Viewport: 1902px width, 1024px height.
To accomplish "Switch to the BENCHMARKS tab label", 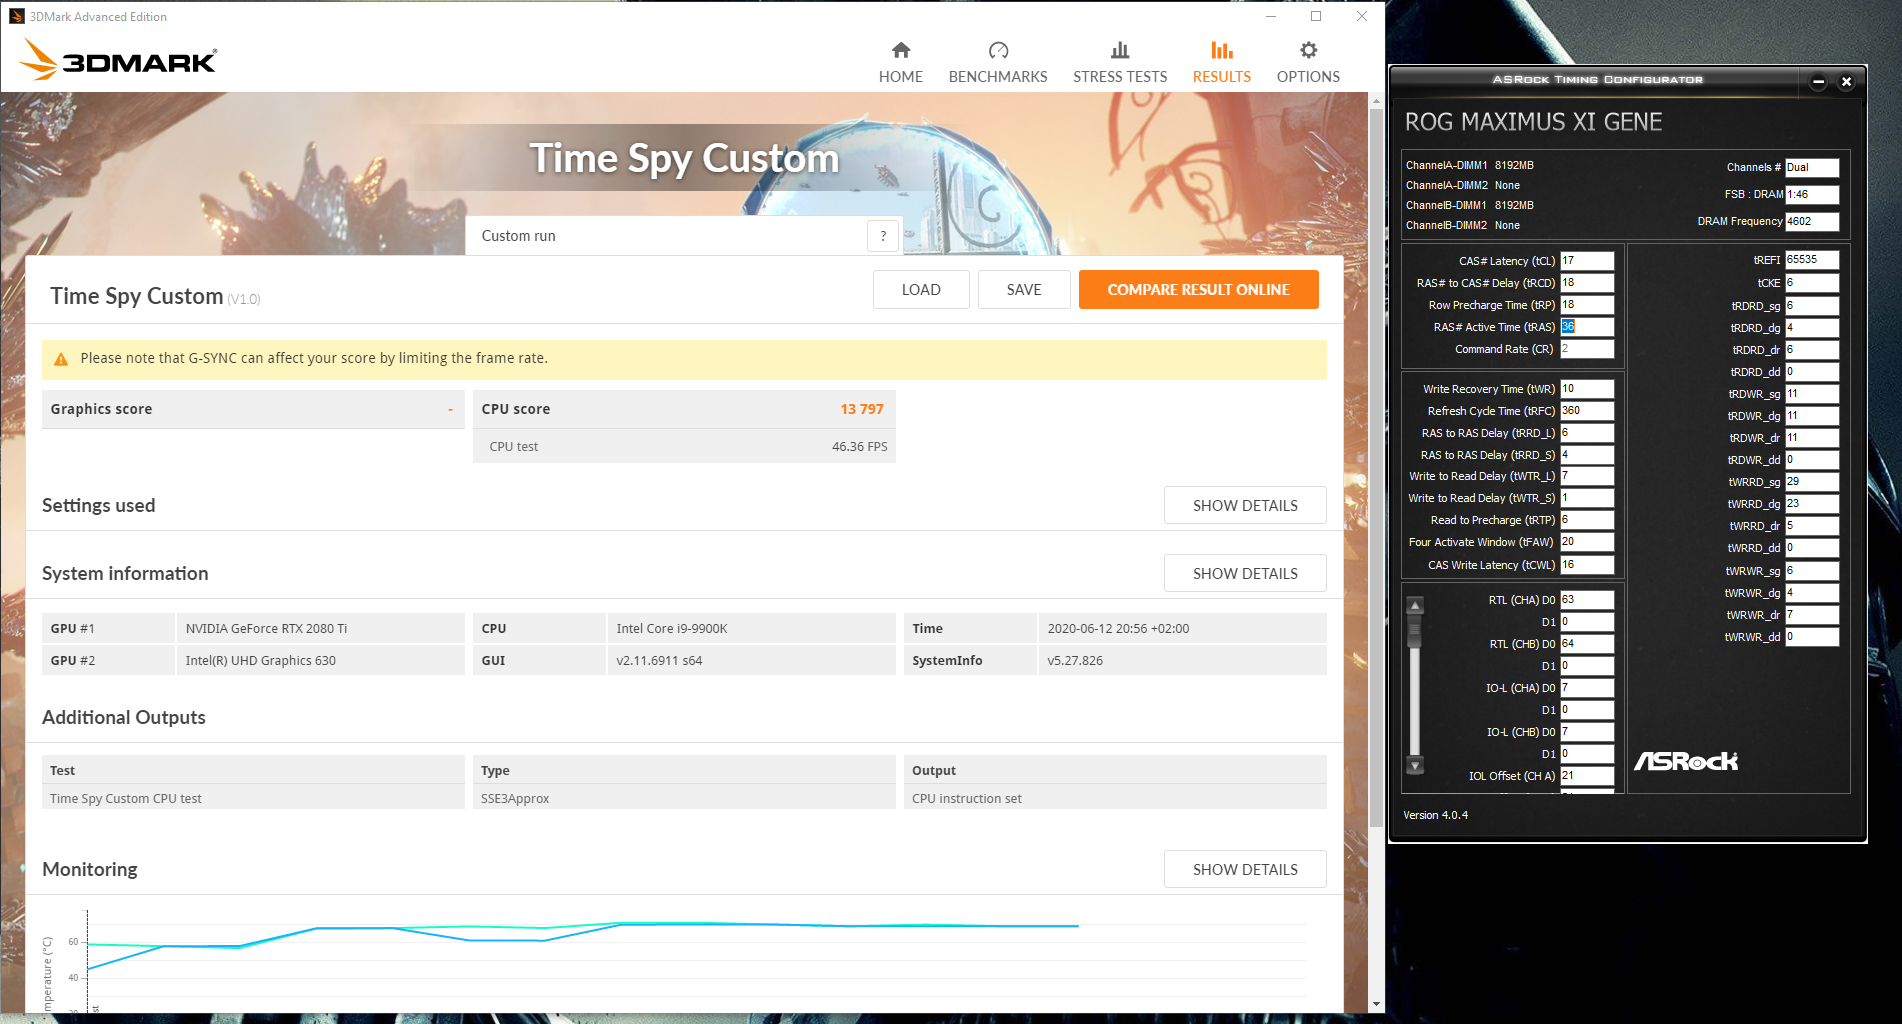I will coord(998,77).
